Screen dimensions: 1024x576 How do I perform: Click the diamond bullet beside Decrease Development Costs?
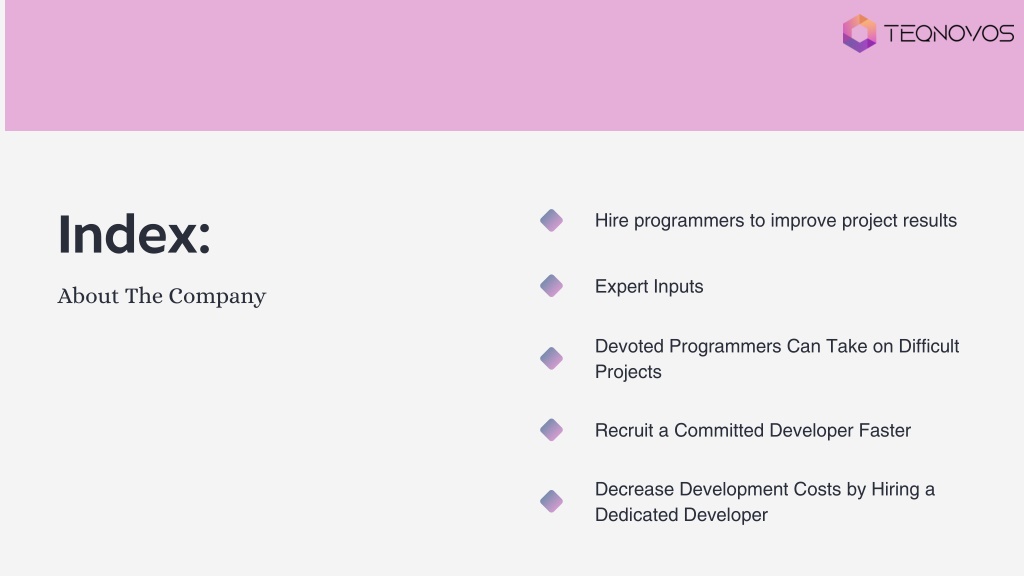(x=552, y=501)
